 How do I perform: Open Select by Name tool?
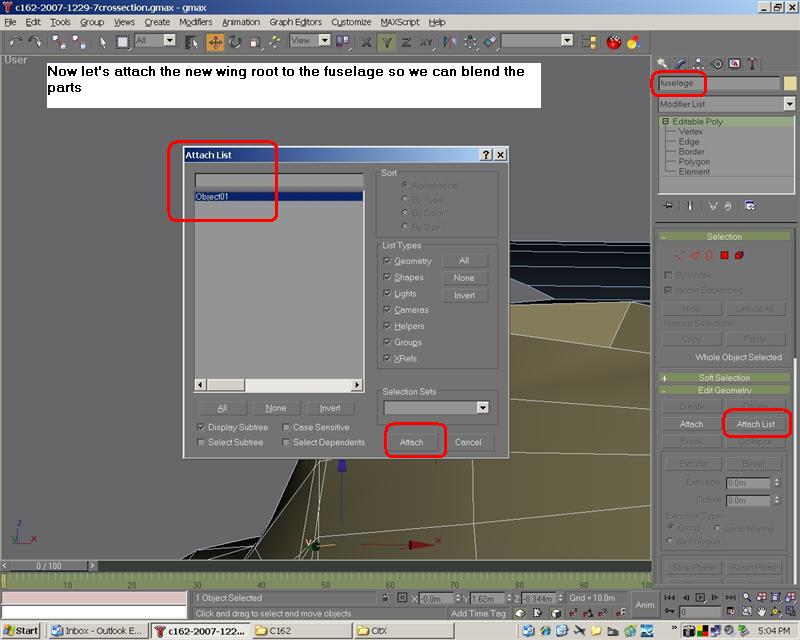click(x=191, y=42)
